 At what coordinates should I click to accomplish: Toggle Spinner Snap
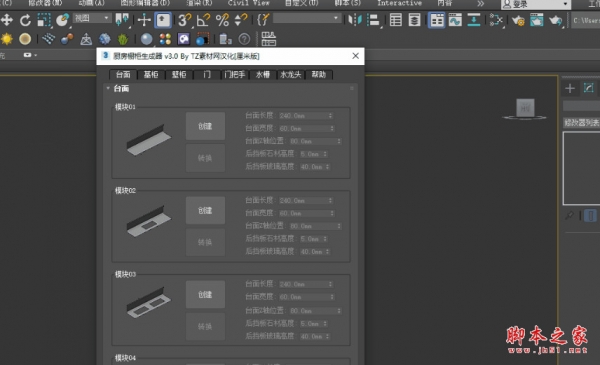pos(241,20)
